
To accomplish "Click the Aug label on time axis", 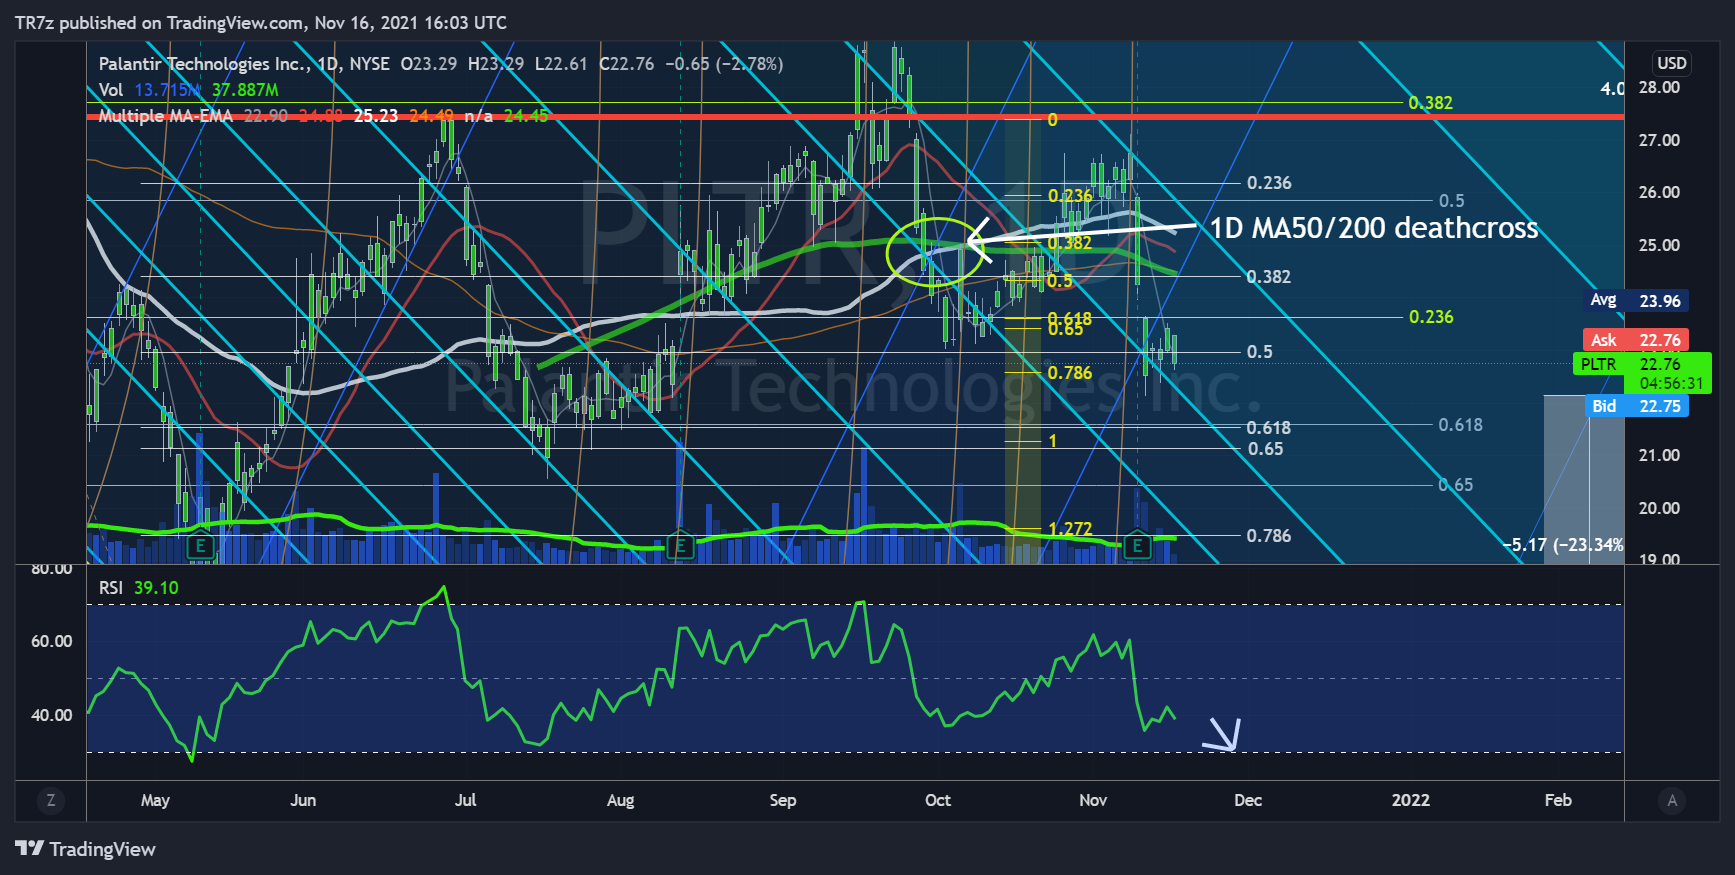I will (x=620, y=800).
